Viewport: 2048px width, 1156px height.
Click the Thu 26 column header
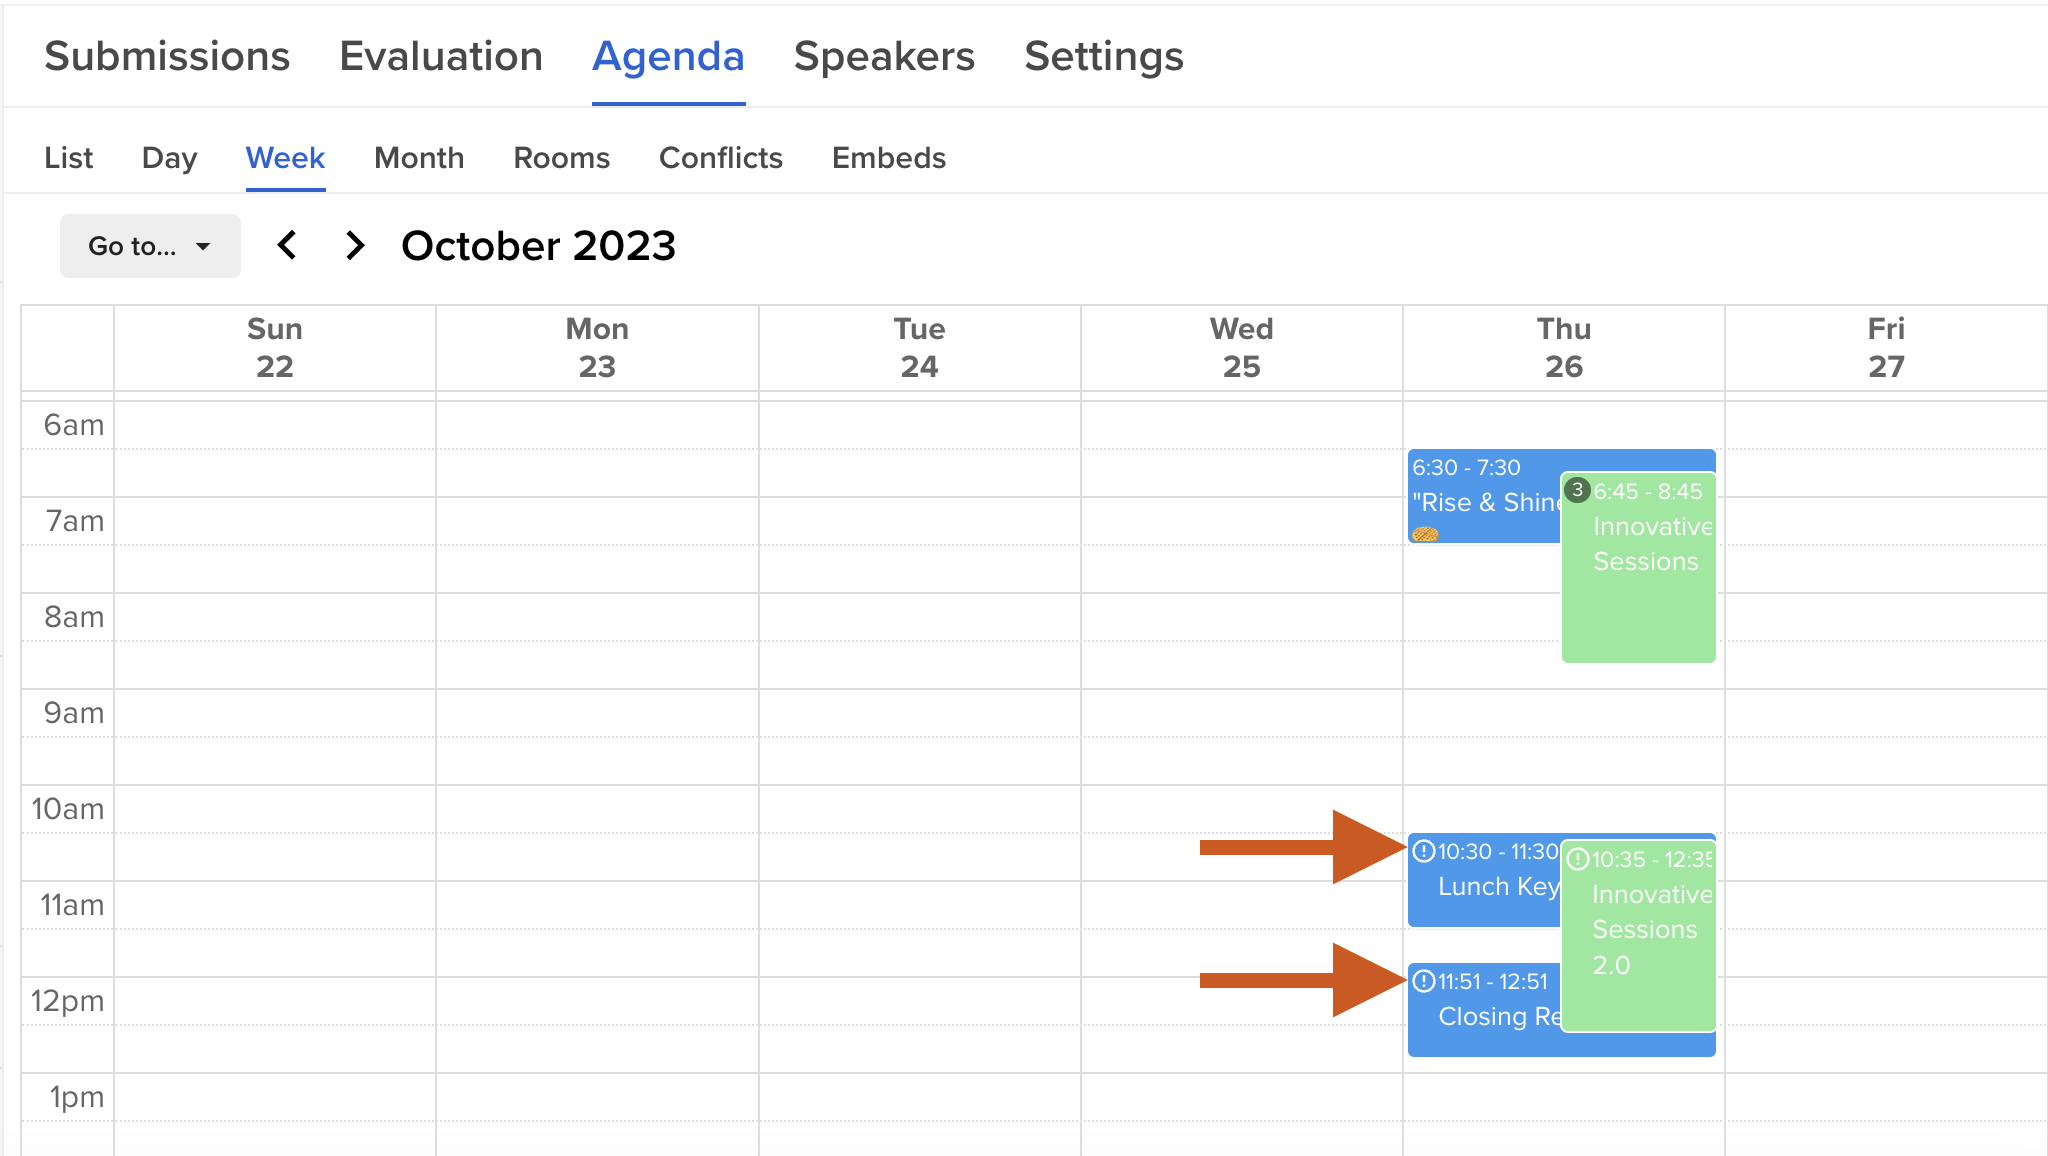(x=1564, y=348)
